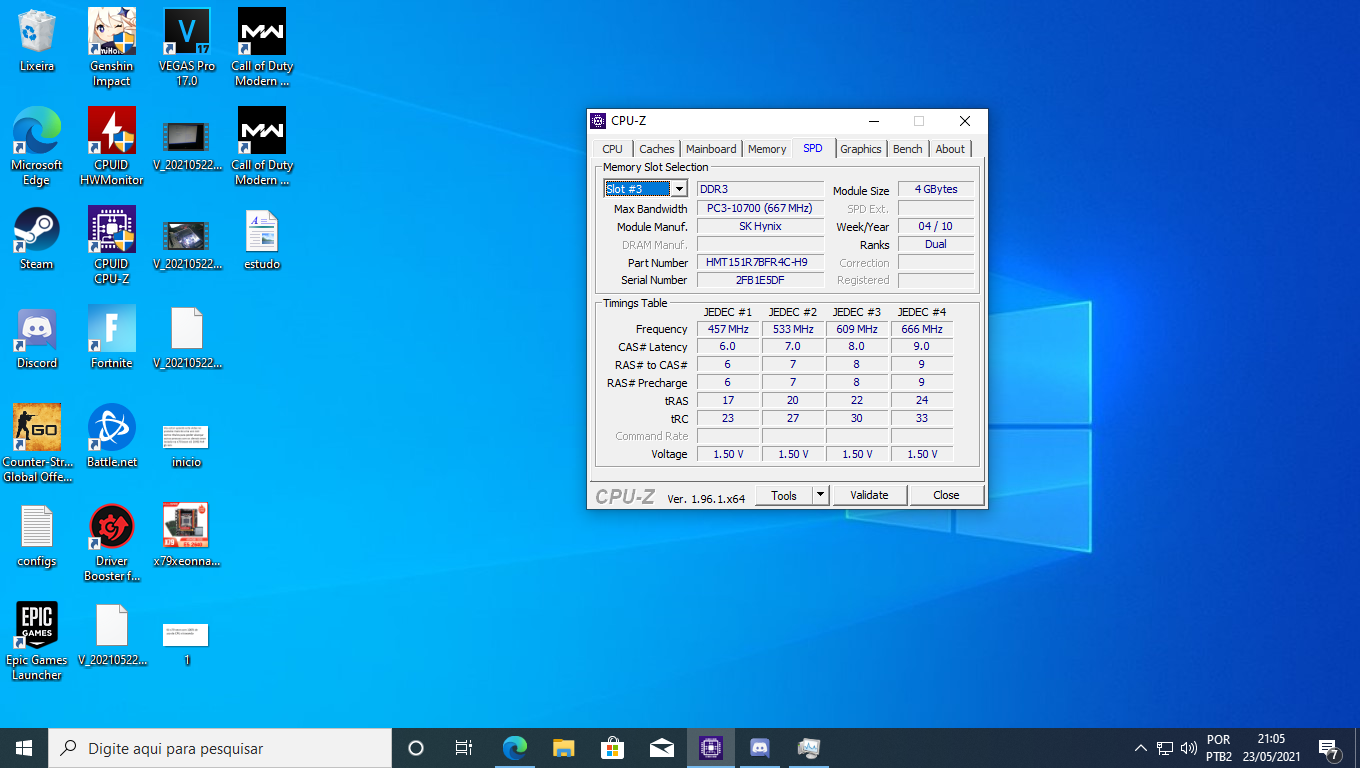Open volume control in system tray
This screenshot has height=768, width=1360.
[1189, 748]
